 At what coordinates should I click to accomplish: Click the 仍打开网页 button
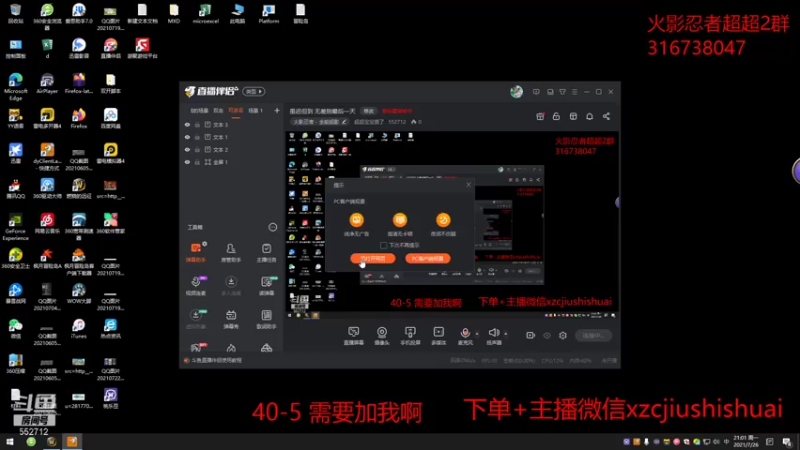(x=372, y=258)
